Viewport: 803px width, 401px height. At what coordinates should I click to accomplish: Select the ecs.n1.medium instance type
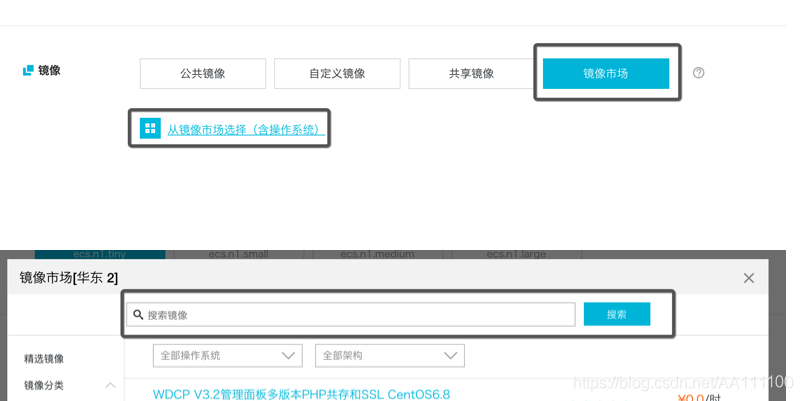377,254
